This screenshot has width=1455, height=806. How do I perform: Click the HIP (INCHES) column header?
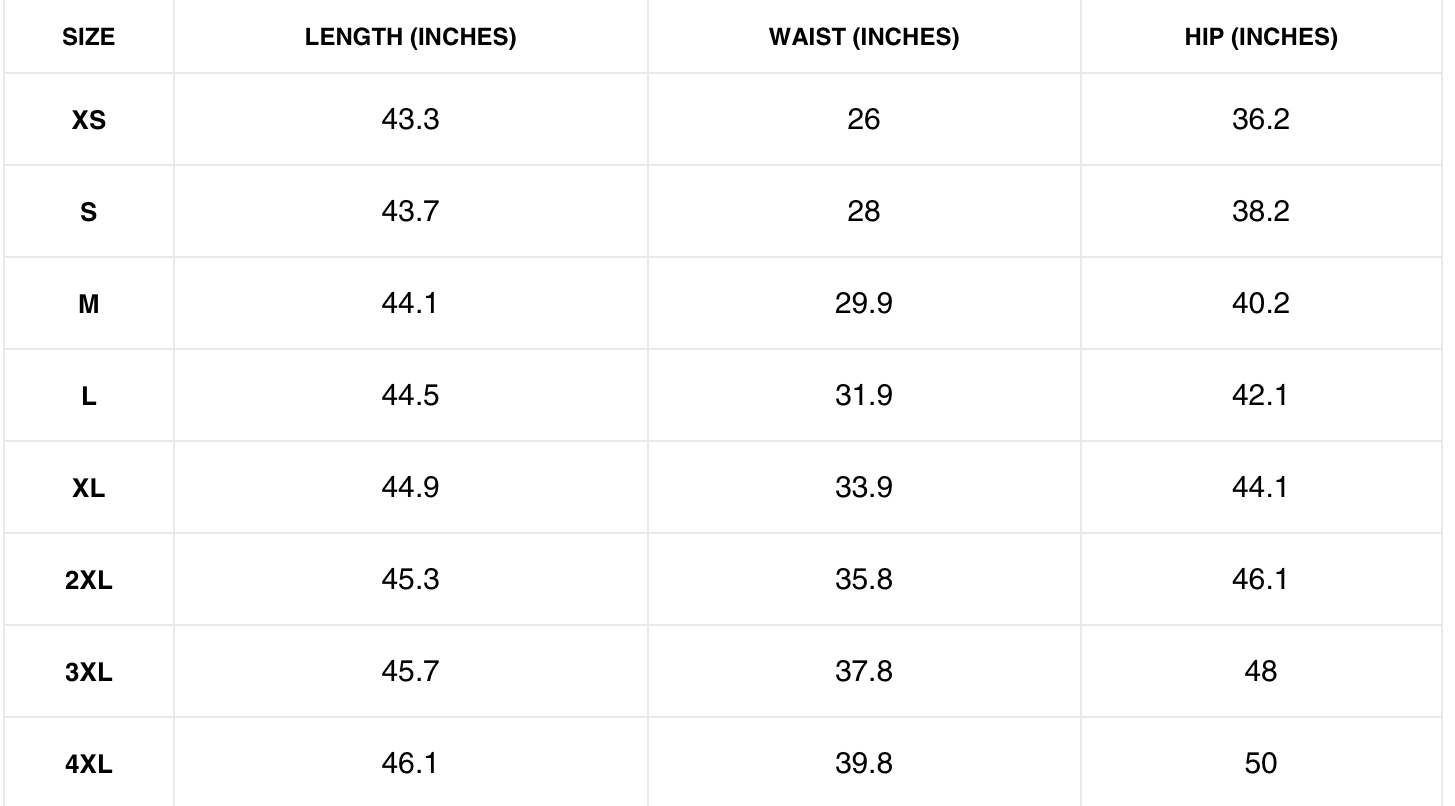coord(1260,38)
